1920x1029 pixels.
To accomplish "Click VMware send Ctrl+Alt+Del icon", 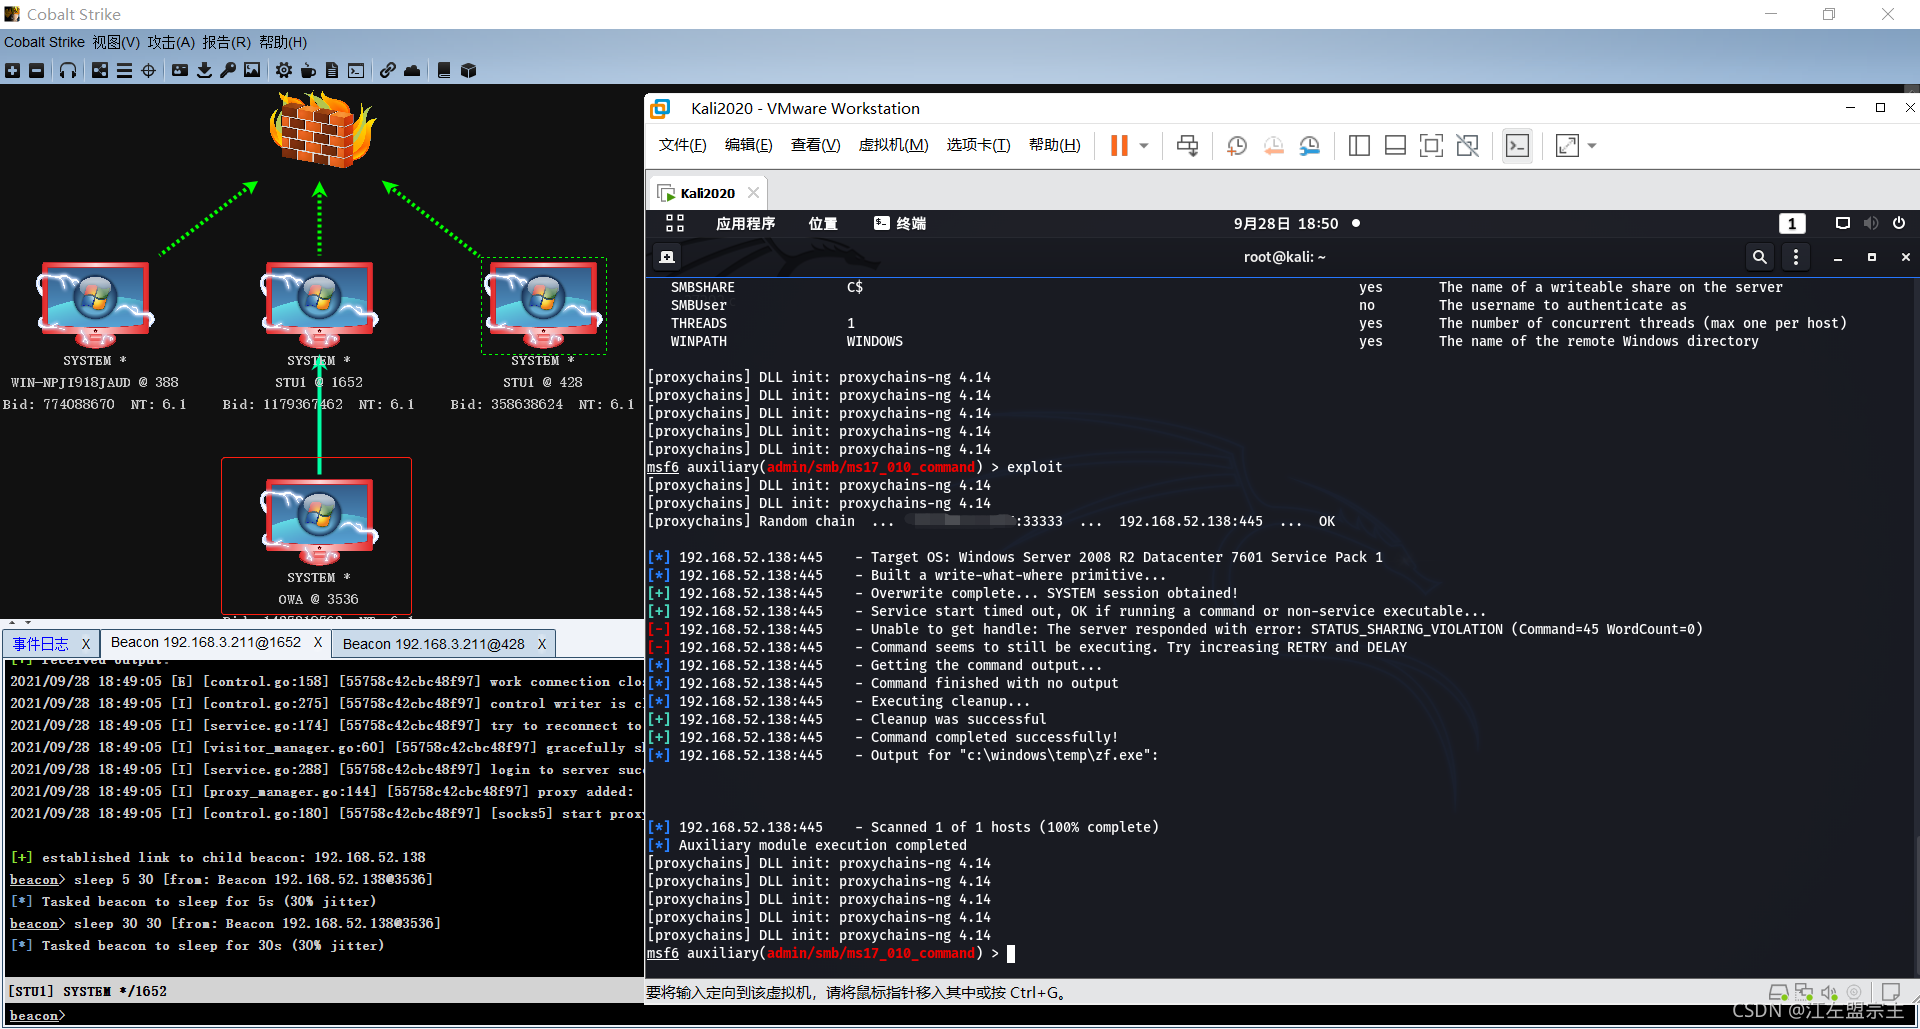I will (x=1187, y=146).
